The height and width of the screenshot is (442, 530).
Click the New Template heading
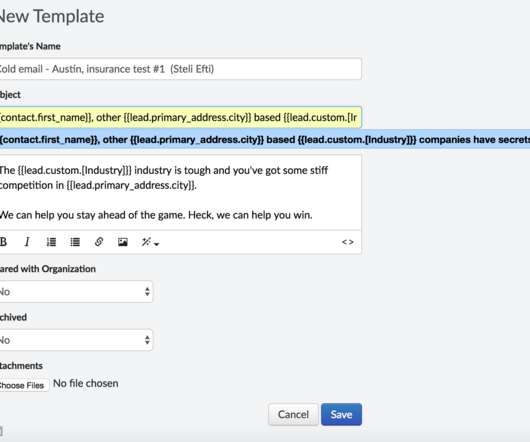click(51, 16)
